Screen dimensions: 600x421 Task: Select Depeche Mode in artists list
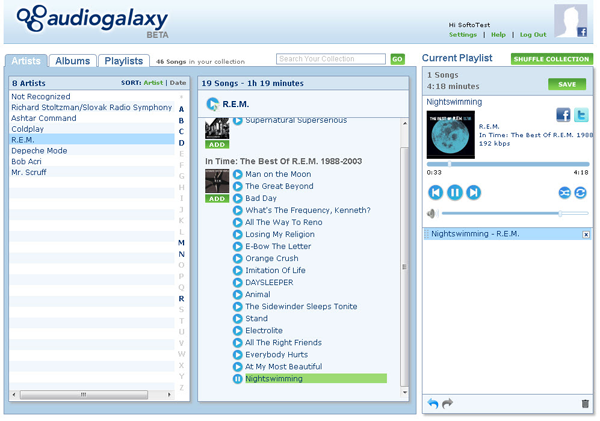point(39,151)
